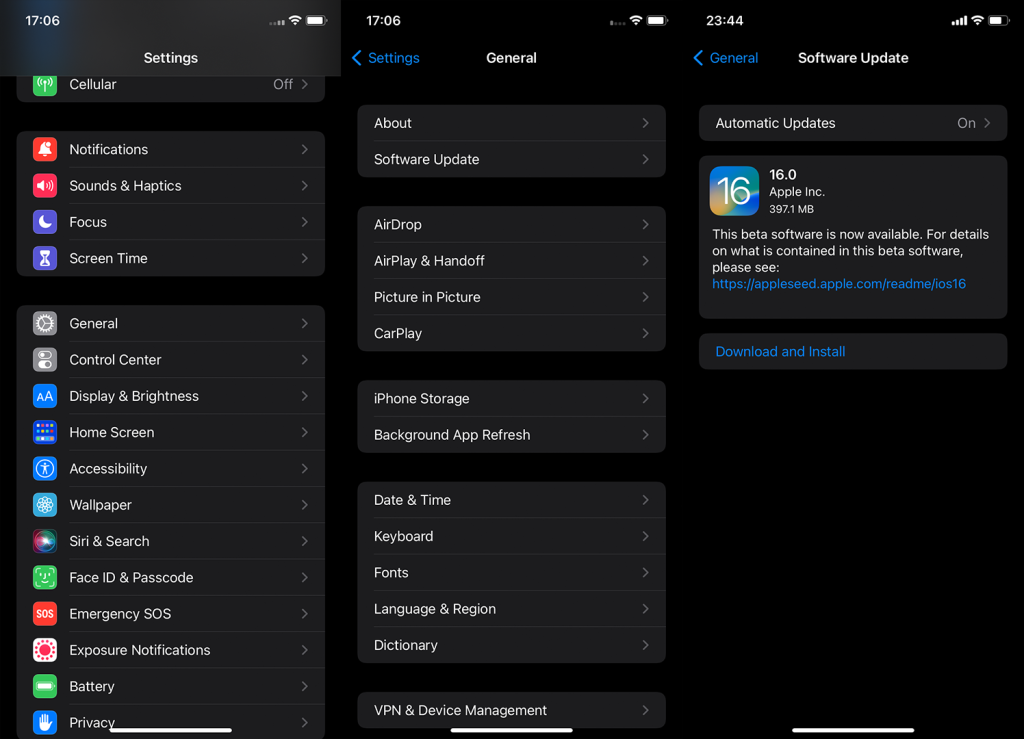The height and width of the screenshot is (739, 1024).
Task: Tap the General gear icon
Action: click(x=44, y=324)
